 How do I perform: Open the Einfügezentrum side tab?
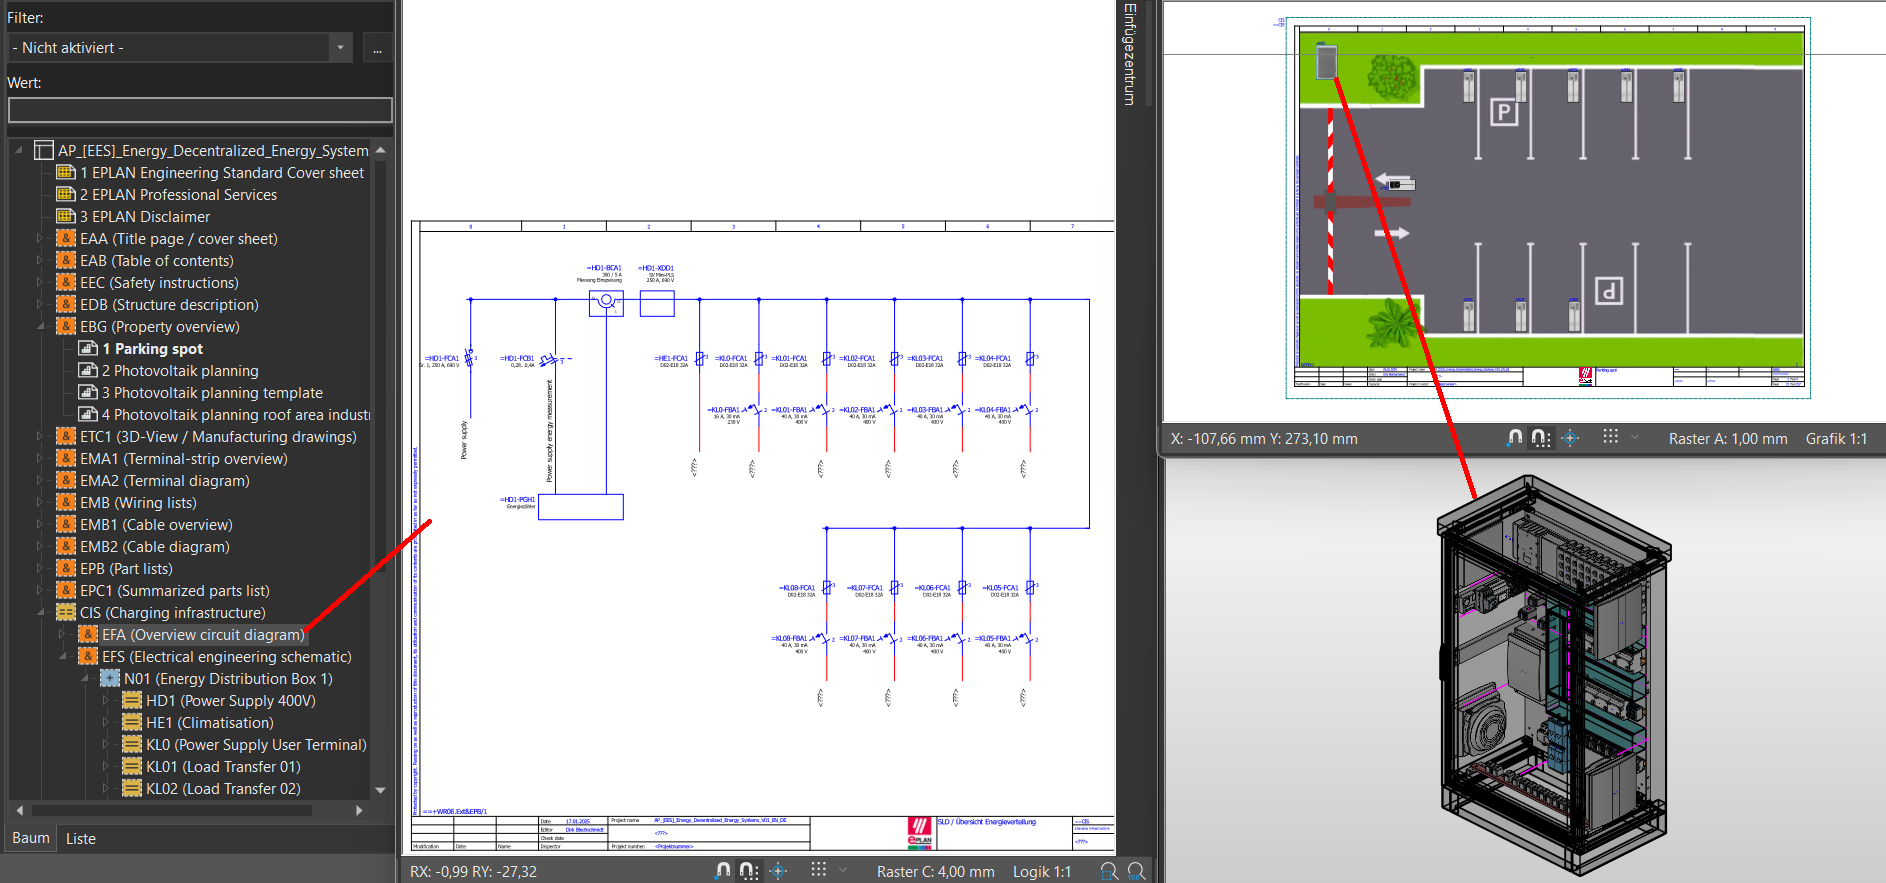coord(1129,55)
